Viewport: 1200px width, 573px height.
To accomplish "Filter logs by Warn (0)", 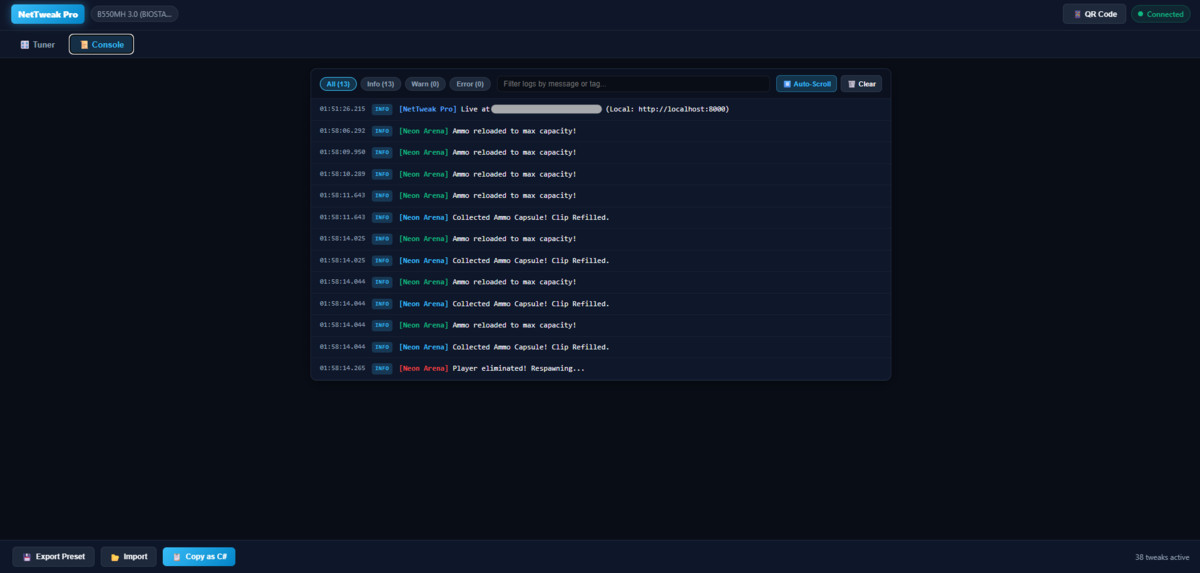I will click(x=425, y=84).
